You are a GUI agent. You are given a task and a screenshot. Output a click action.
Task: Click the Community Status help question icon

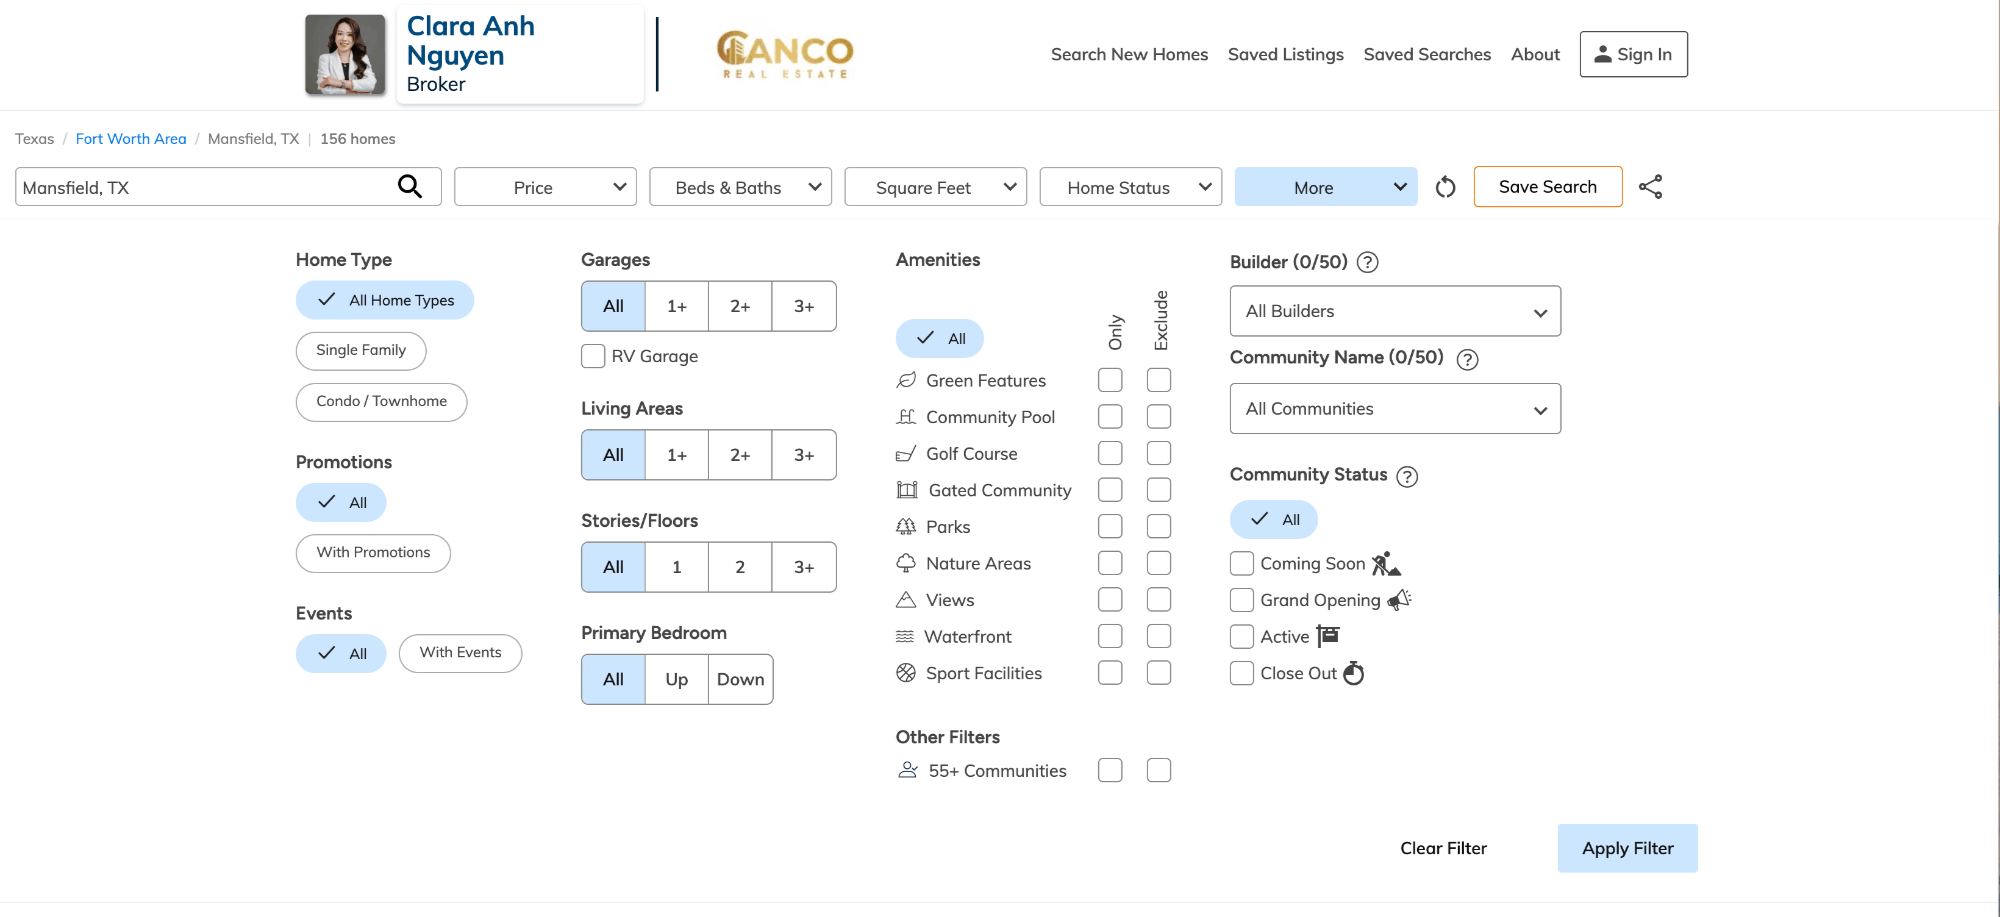(1407, 476)
